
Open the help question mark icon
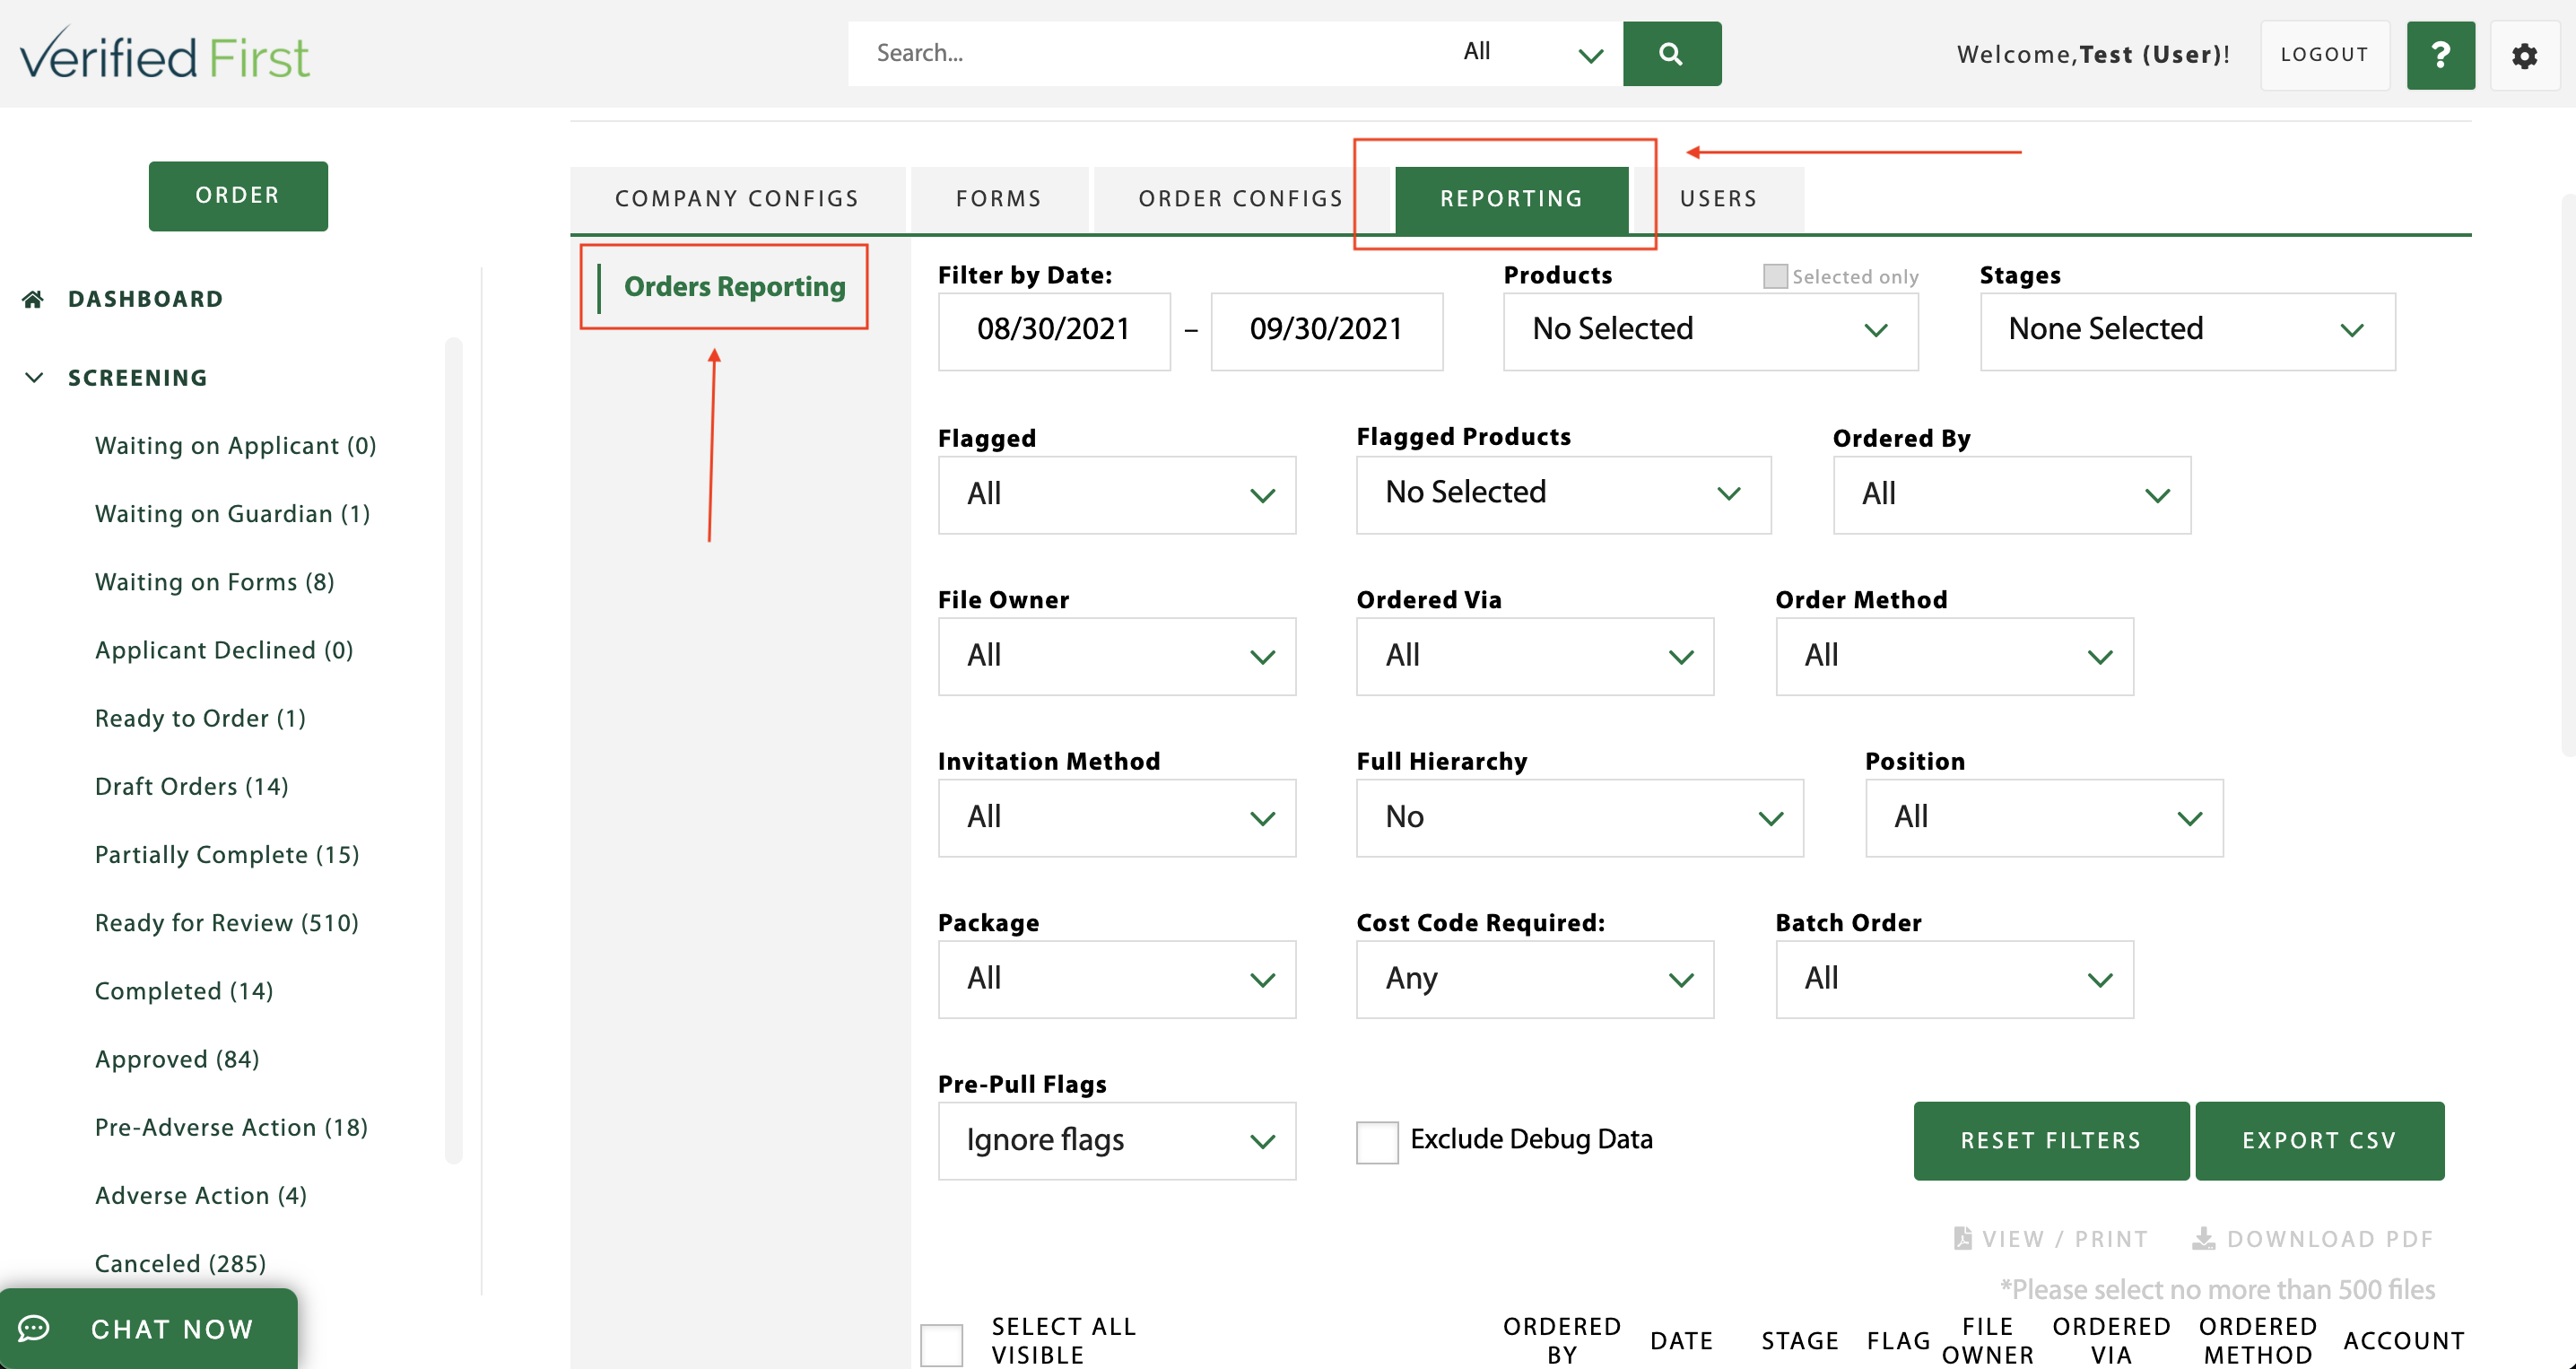point(2440,55)
